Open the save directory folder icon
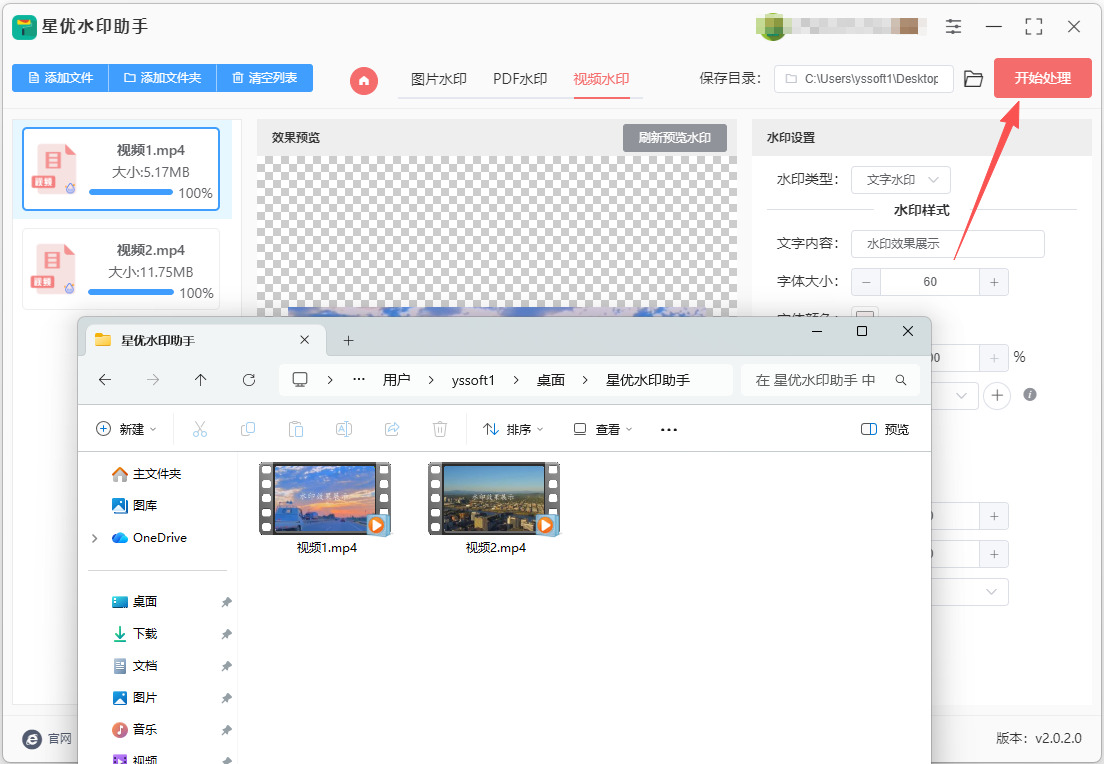This screenshot has width=1104, height=764. tap(973, 79)
